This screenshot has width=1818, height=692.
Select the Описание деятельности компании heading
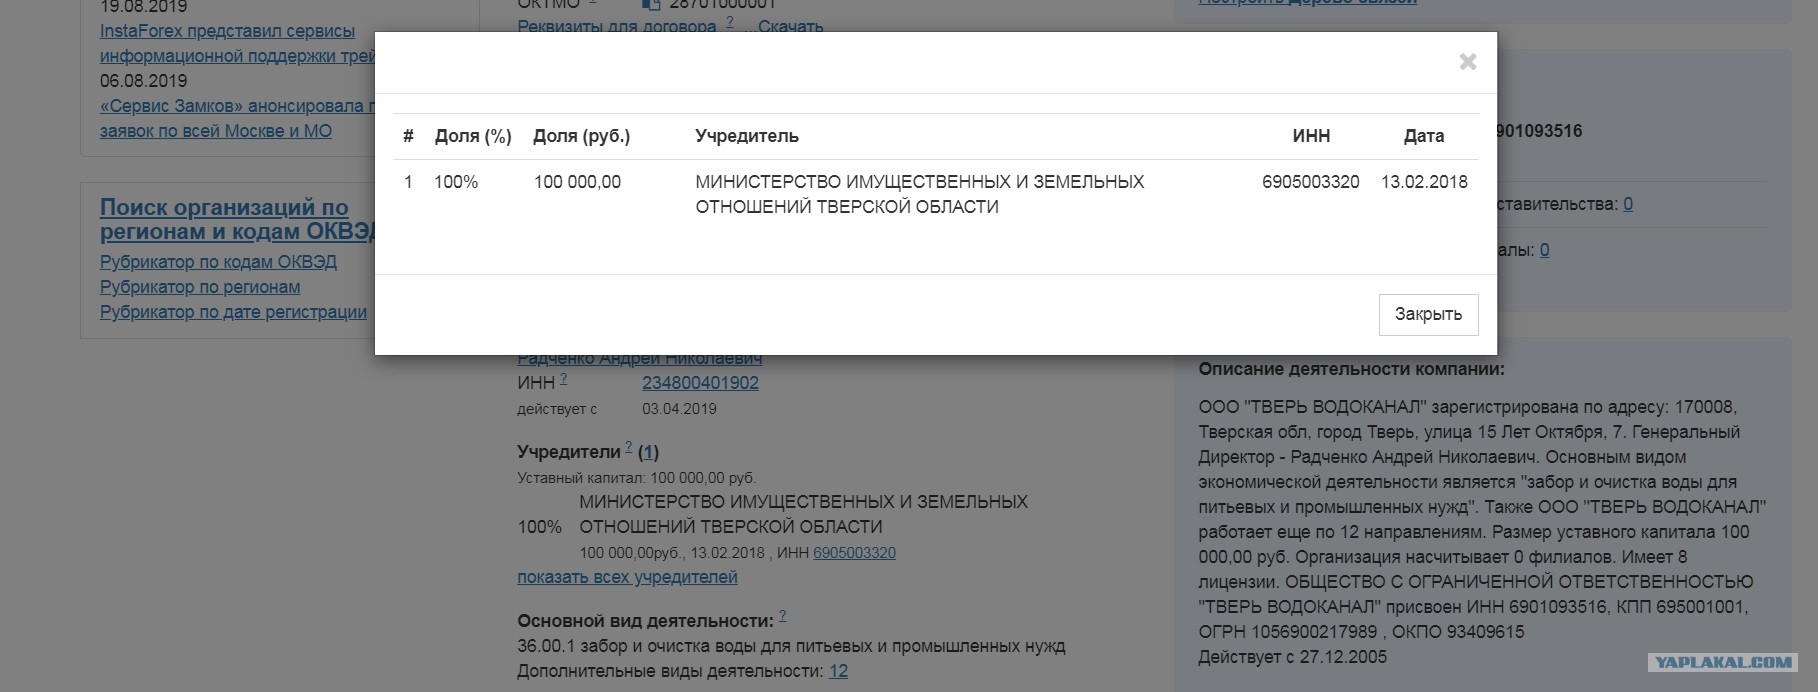point(1351,369)
